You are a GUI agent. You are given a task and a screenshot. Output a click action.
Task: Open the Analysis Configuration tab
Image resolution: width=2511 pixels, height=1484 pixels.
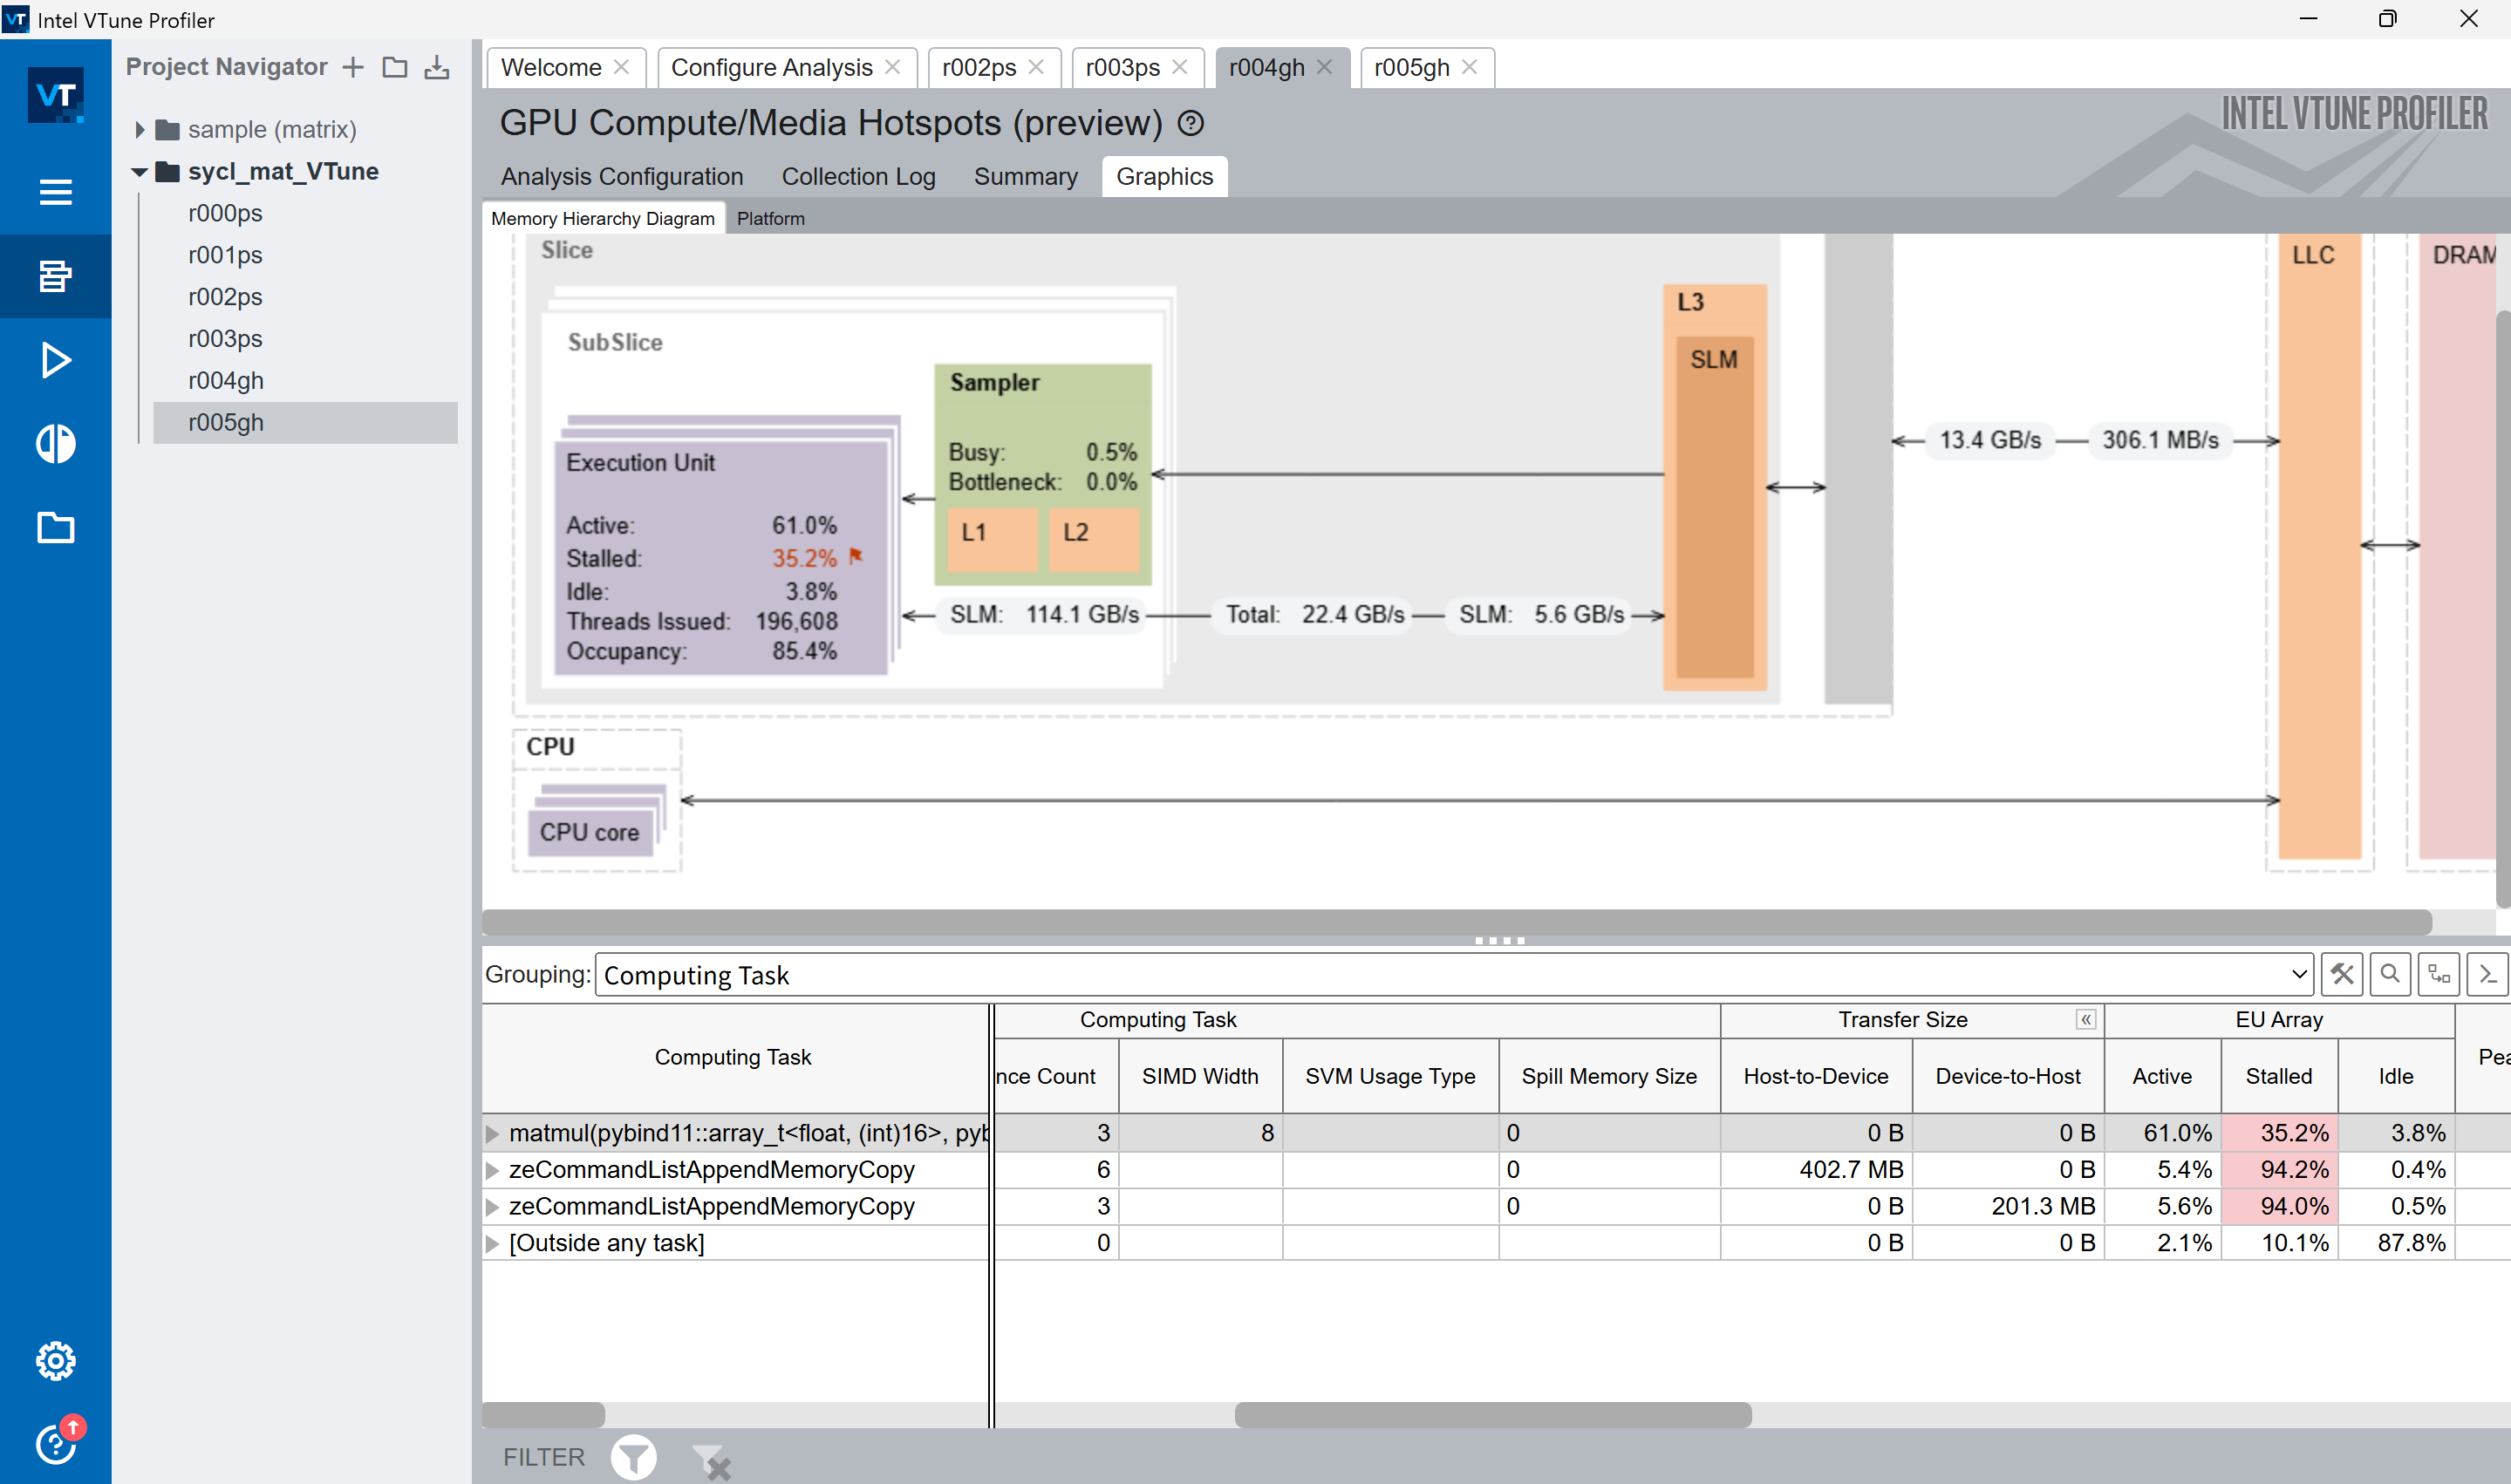coord(622,177)
